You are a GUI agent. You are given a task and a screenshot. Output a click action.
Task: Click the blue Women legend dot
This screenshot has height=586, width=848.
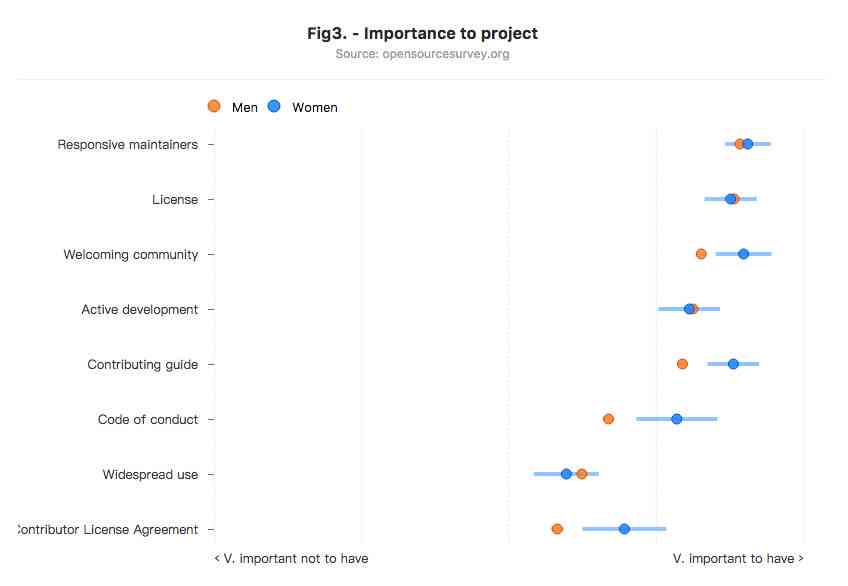274,106
